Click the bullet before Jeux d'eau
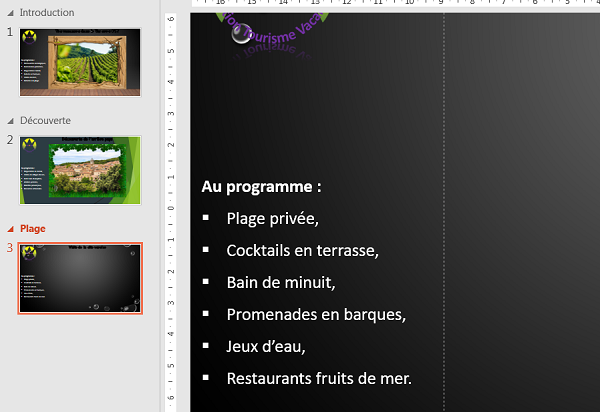 click(205, 346)
